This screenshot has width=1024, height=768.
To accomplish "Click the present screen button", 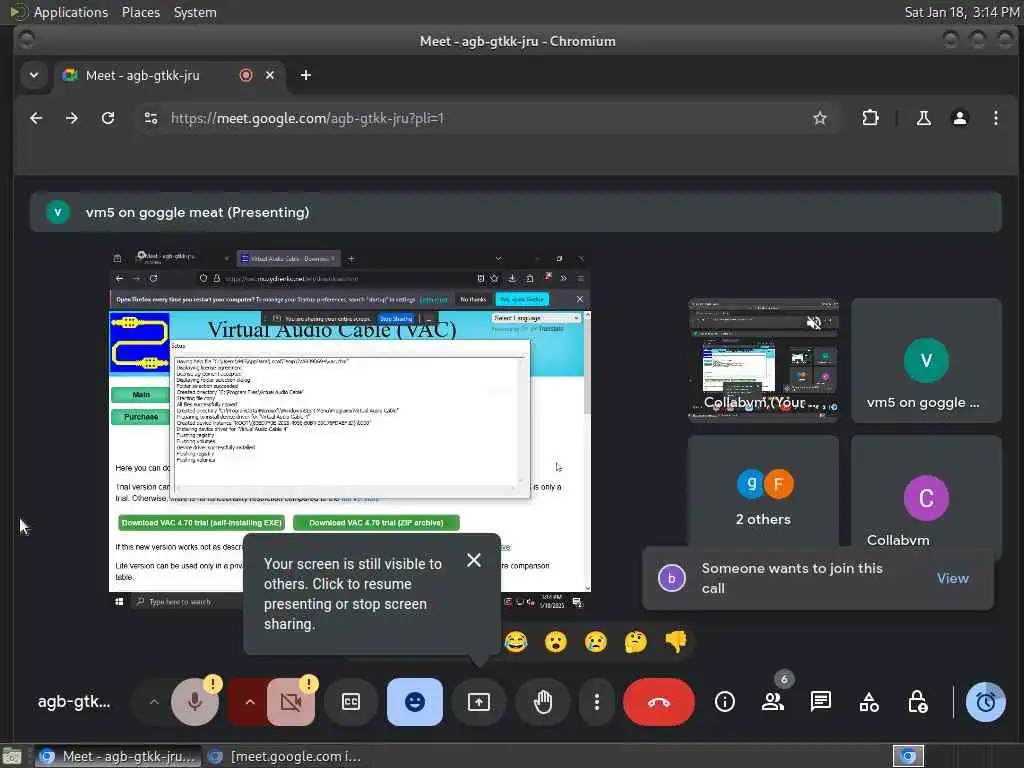I will coord(479,702).
